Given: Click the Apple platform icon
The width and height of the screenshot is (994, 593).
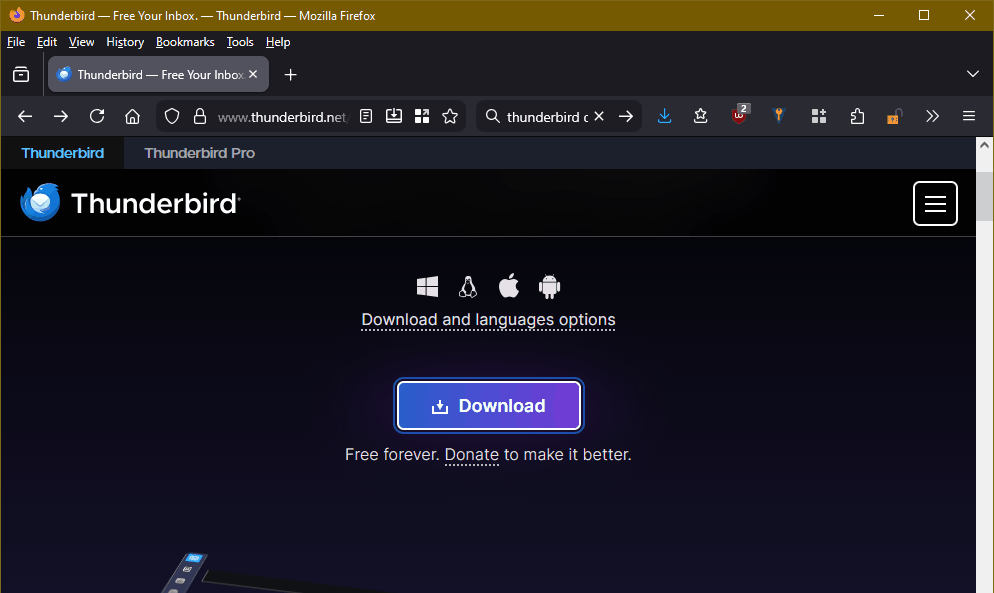Looking at the screenshot, I should click(508, 286).
